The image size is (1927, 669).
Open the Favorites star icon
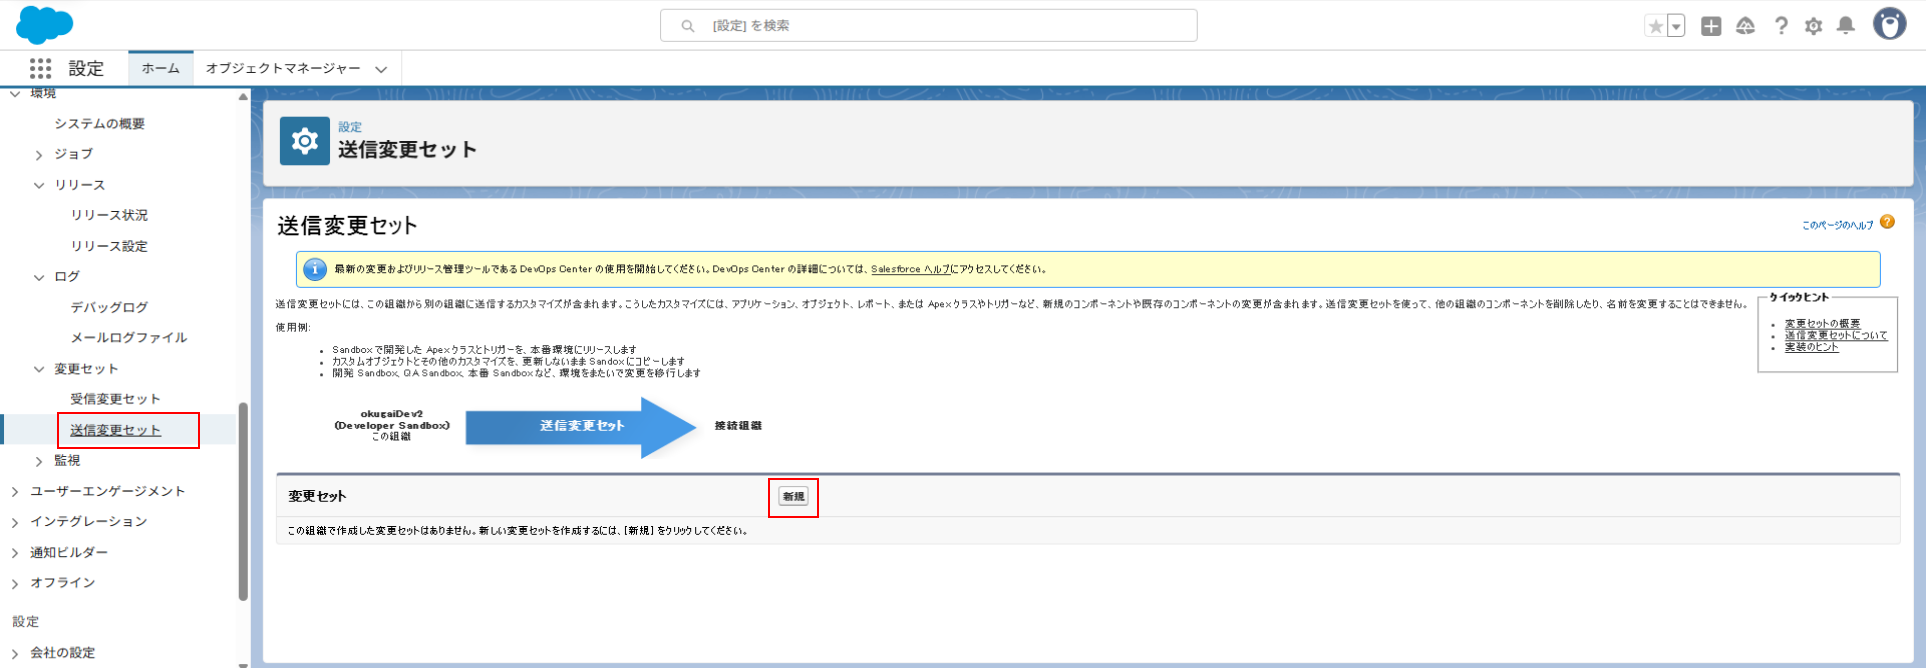1656,26
